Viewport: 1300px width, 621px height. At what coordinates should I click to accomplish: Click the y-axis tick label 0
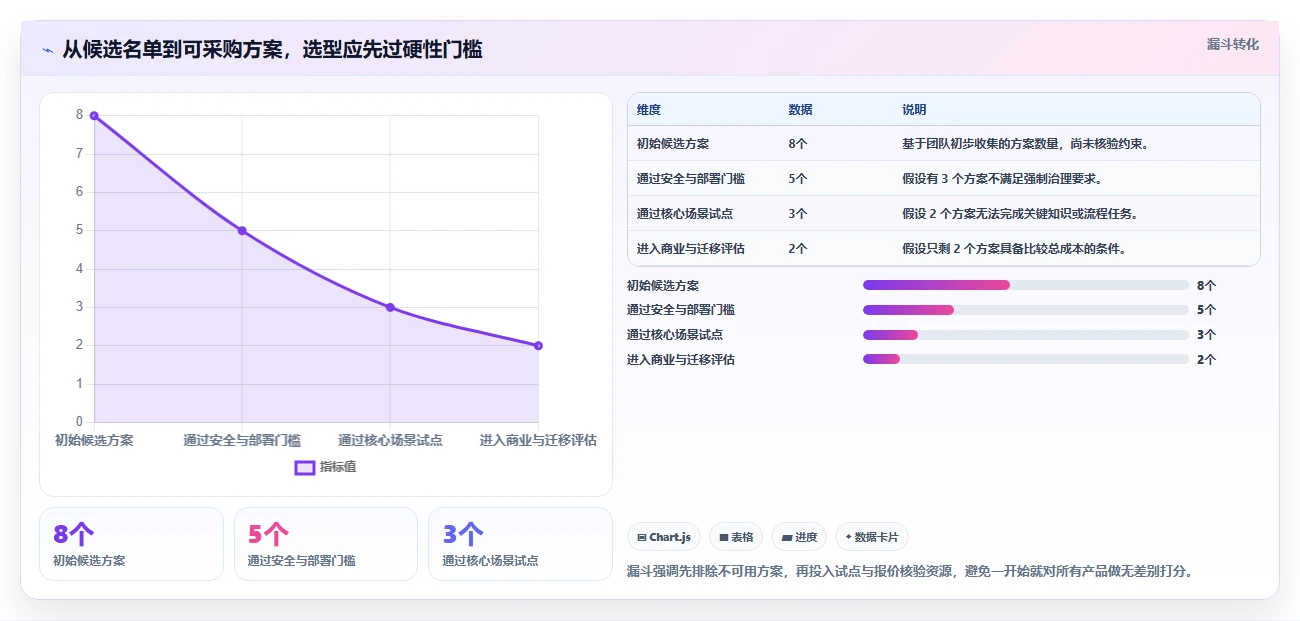pyautogui.click(x=79, y=422)
